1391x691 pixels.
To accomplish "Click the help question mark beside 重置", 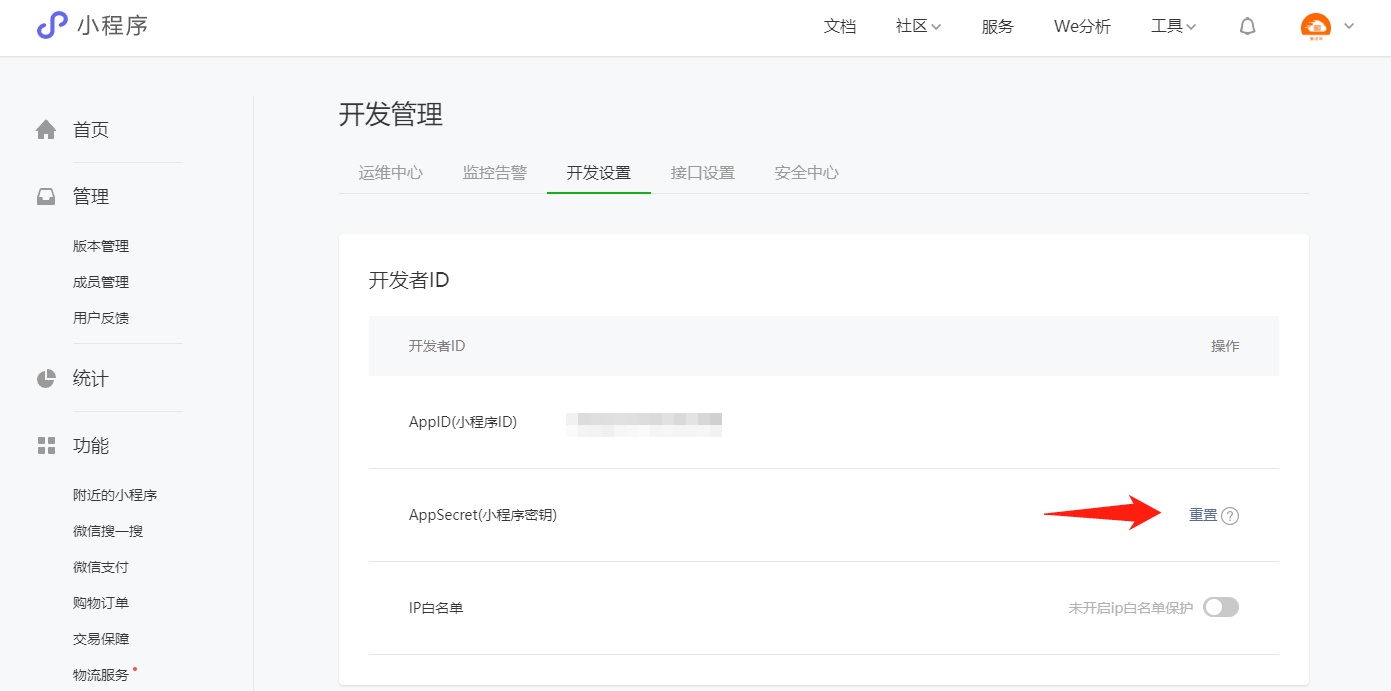I will [x=1230, y=516].
